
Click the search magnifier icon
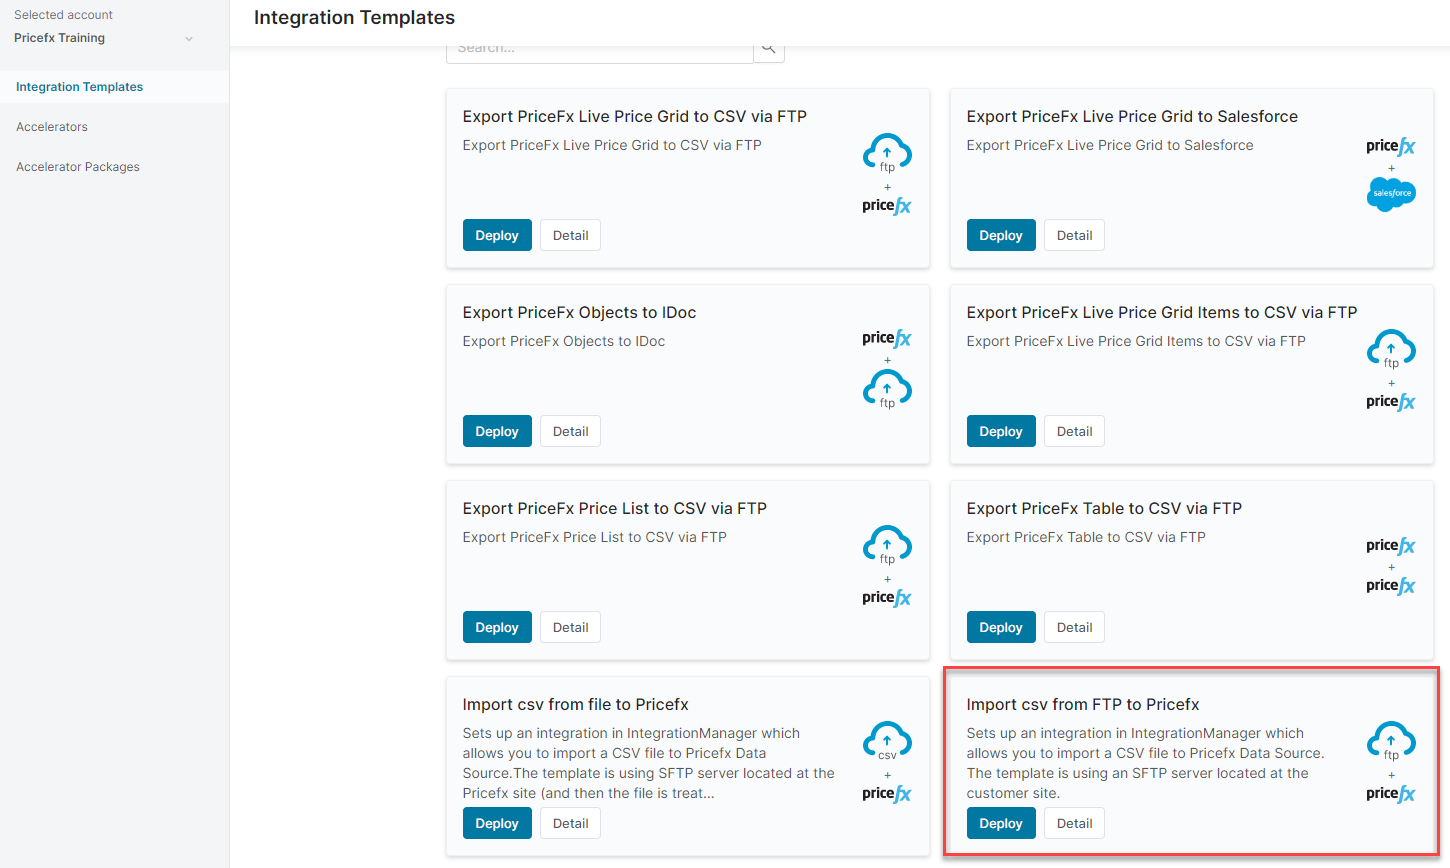768,49
